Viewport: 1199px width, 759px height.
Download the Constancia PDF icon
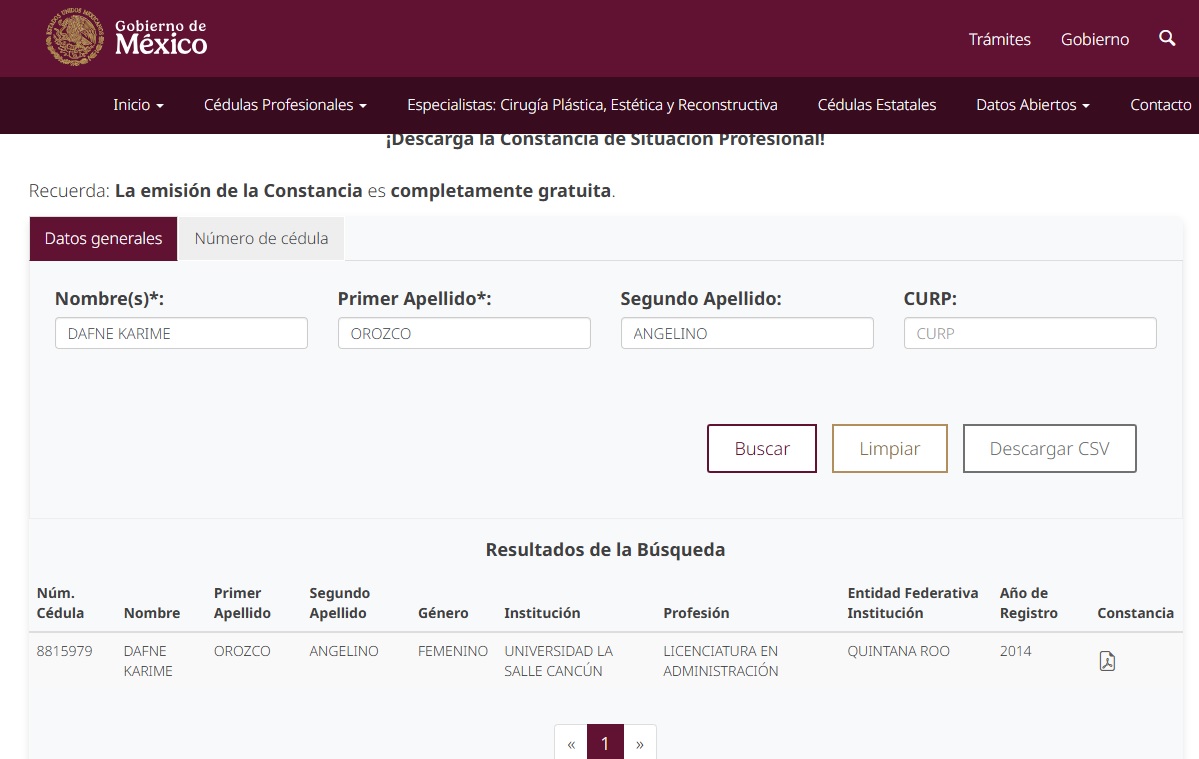coord(1107,661)
